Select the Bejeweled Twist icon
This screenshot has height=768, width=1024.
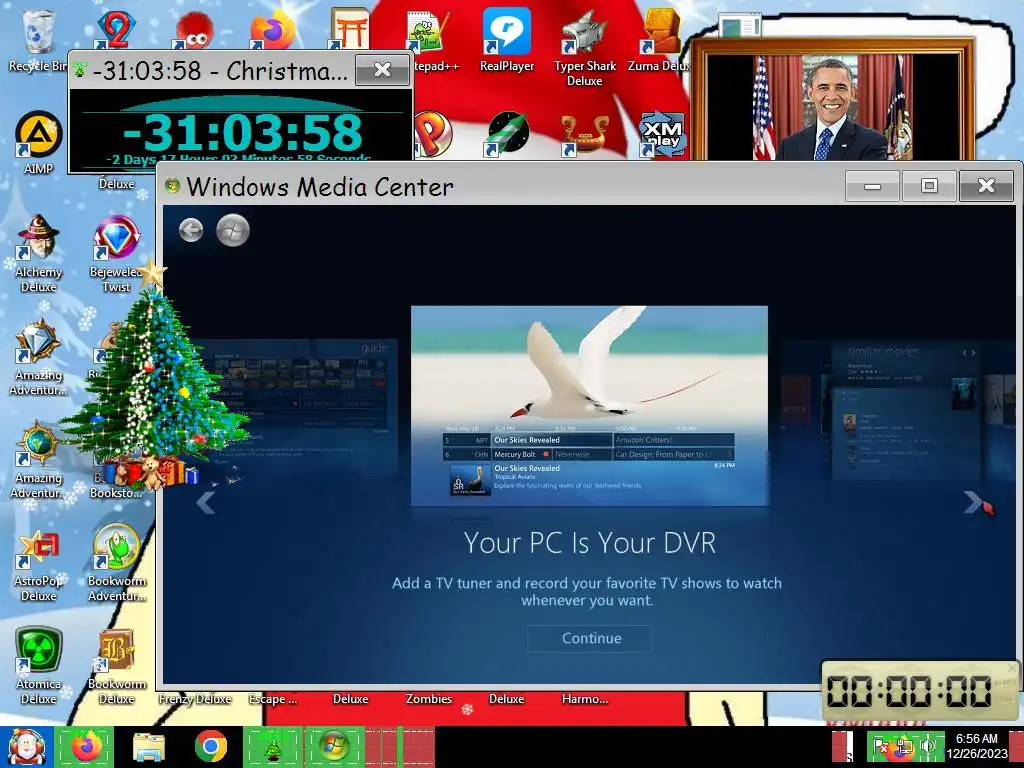(x=116, y=253)
